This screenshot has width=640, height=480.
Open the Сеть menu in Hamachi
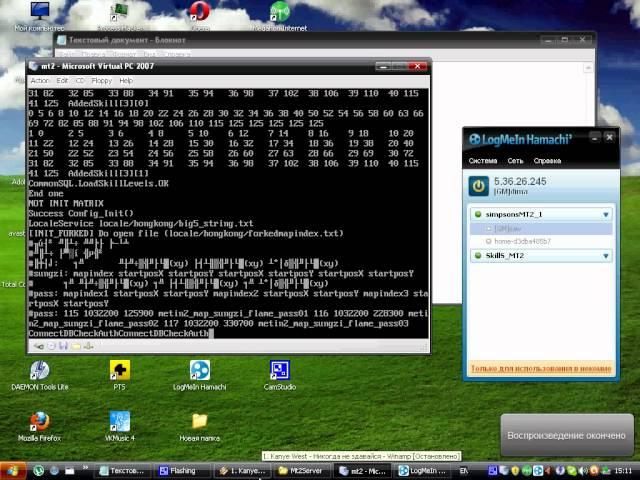pos(515,161)
